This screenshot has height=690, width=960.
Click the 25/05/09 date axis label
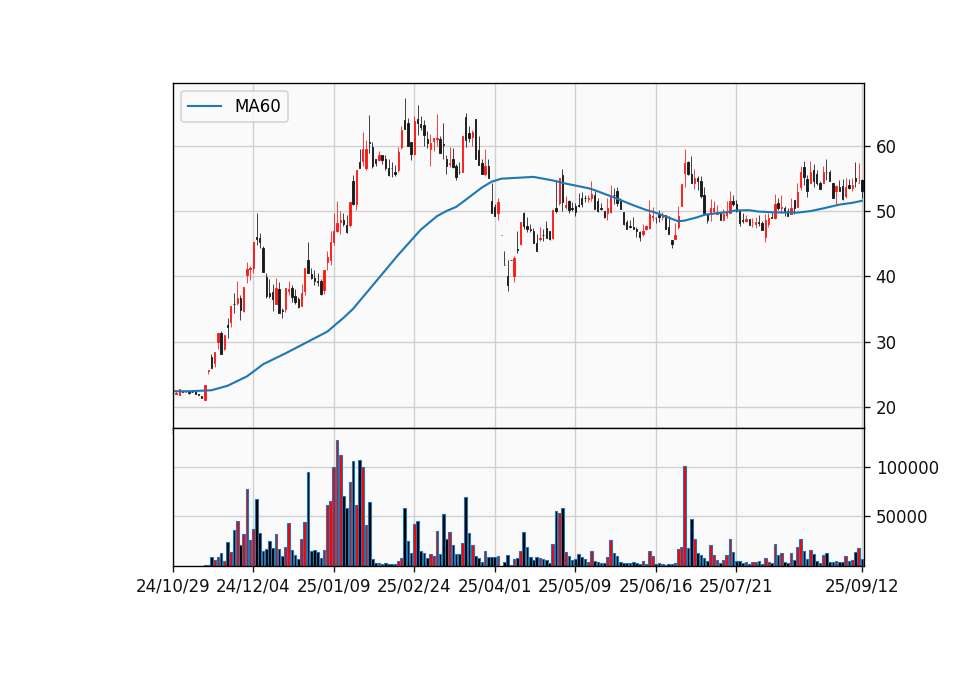click(575, 586)
